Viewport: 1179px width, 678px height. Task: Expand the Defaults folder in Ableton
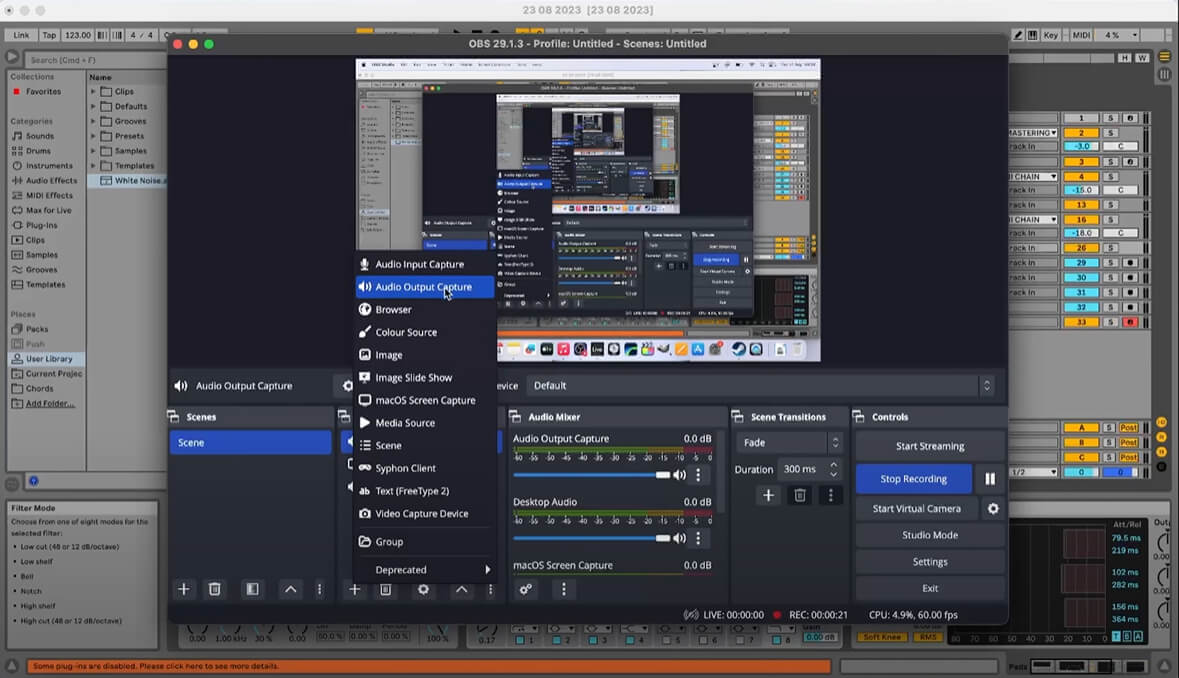pyautogui.click(x=93, y=107)
